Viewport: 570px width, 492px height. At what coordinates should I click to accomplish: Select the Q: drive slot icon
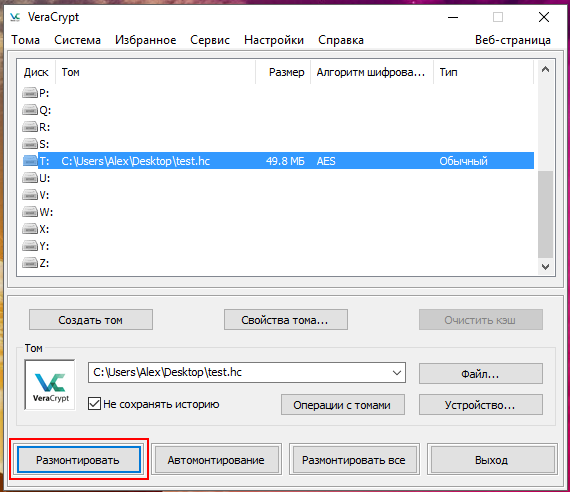(30, 110)
